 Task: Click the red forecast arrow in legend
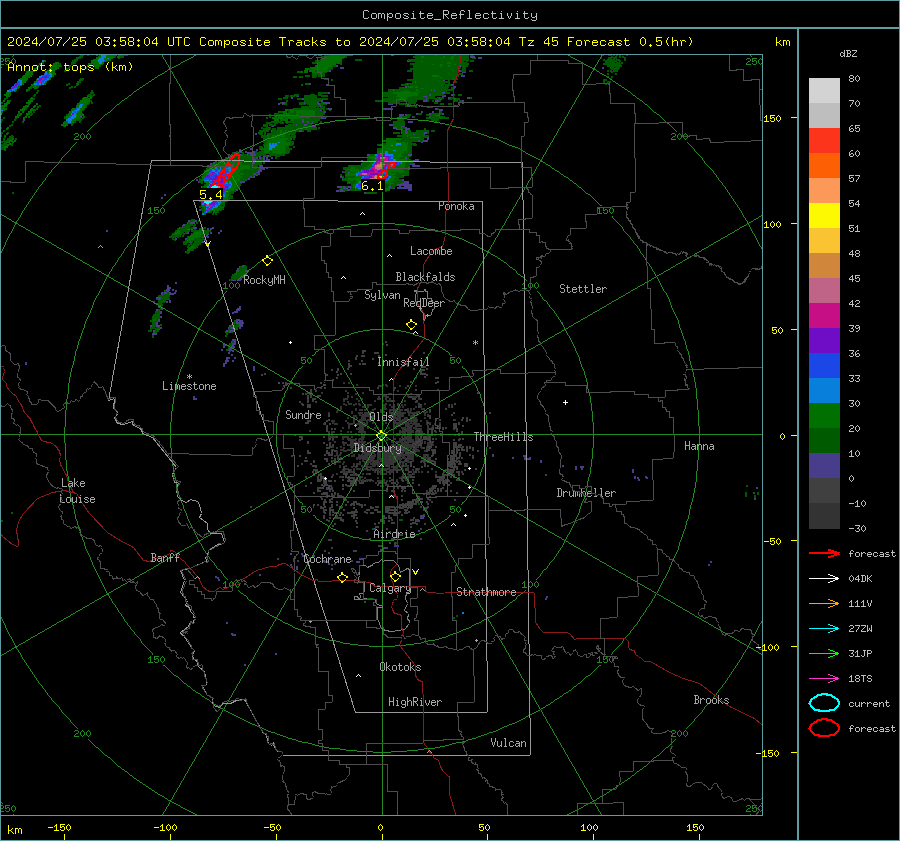[824, 553]
